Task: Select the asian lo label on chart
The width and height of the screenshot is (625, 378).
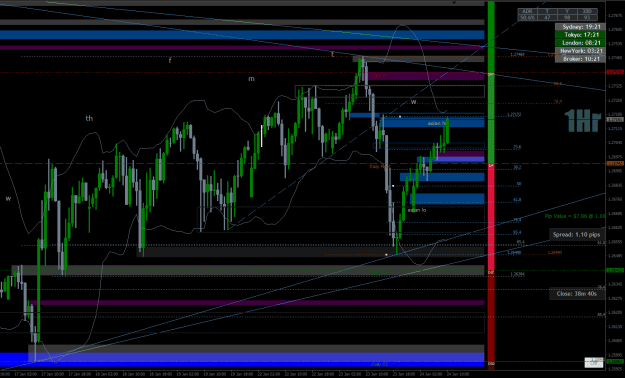Action: 417,210
